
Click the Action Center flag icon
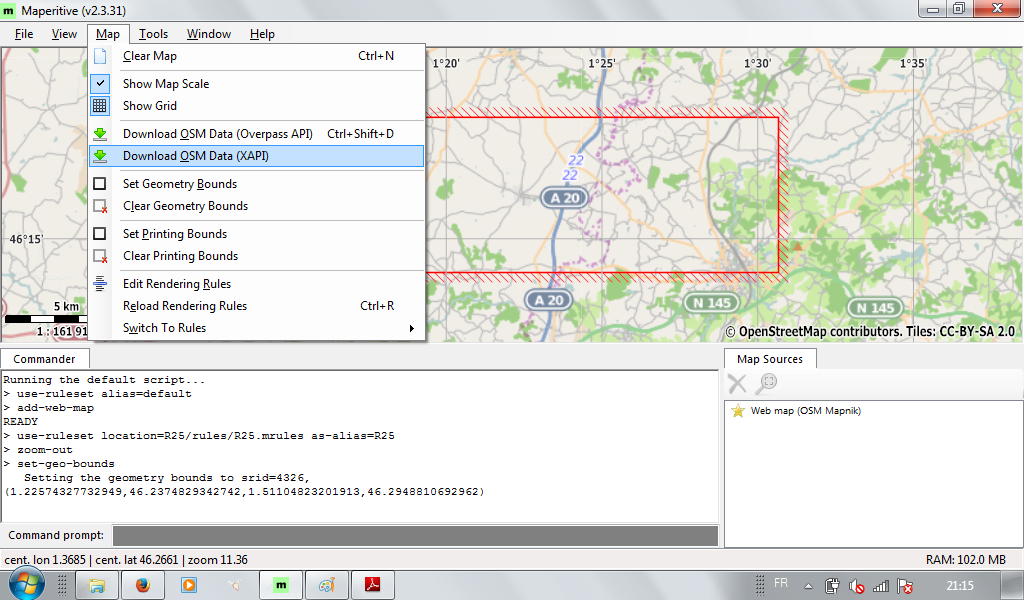[x=905, y=586]
